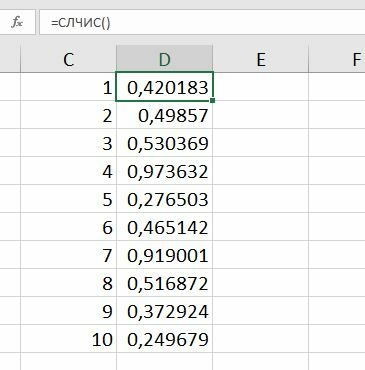The width and height of the screenshot is (365, 370).
Task: Select cell with value 0,420183
Action: pos(165,86)
